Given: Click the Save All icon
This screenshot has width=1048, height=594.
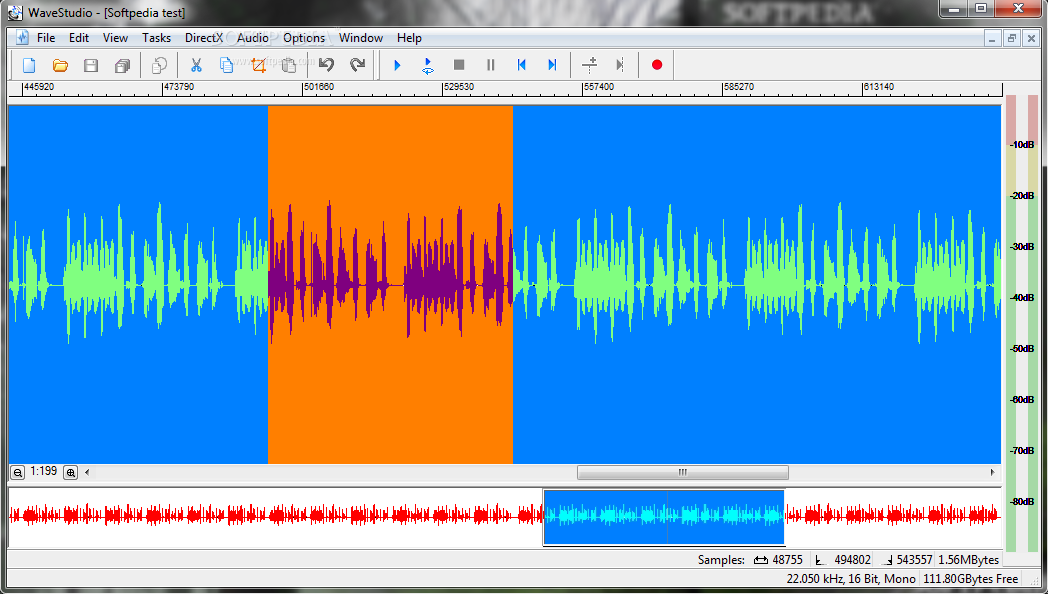Looking at the screenshot, I should click(x=122, y=65).
